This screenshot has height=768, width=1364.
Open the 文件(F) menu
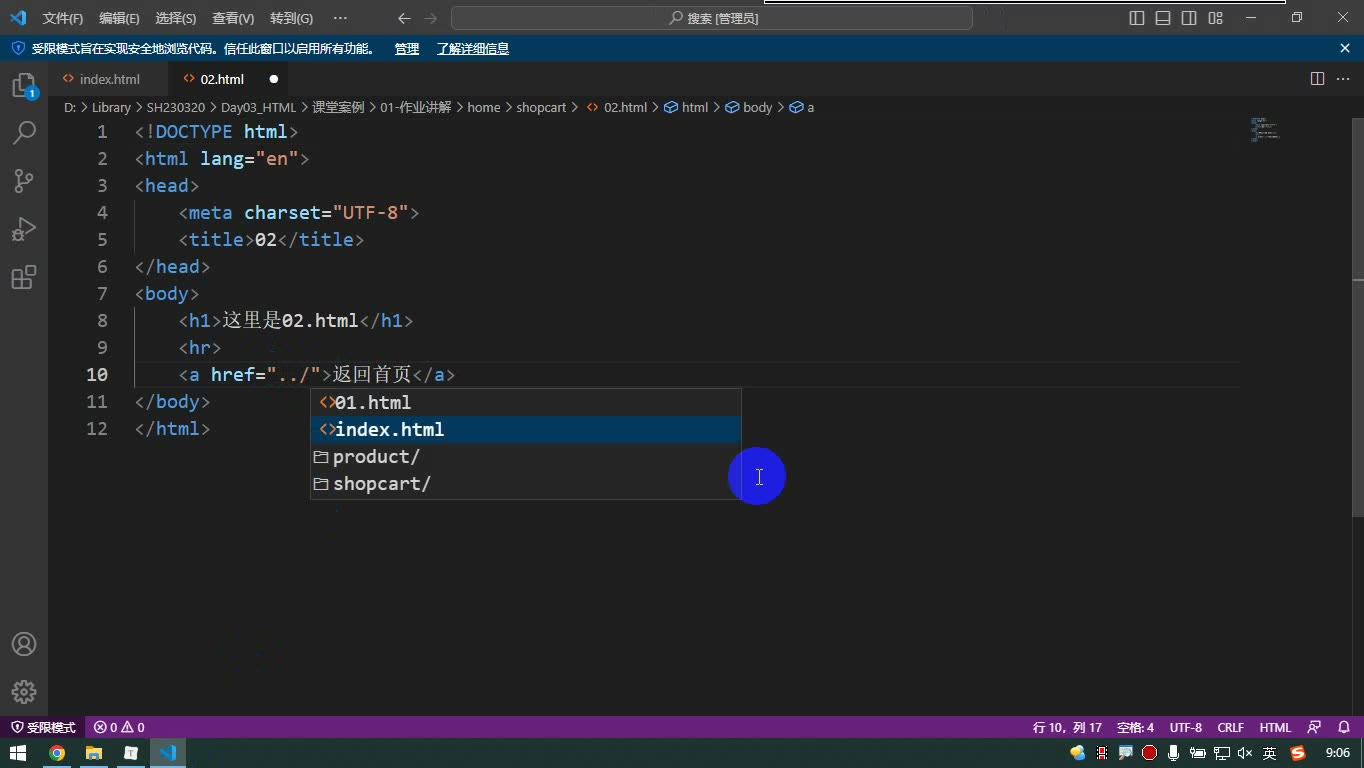(x=63, y=18)
